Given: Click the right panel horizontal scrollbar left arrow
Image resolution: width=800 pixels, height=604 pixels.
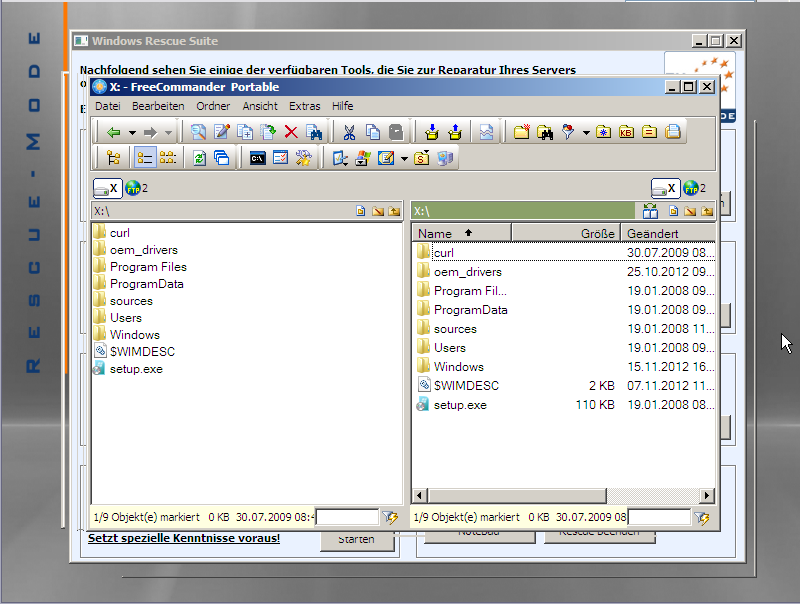Looking at the screenshot, I should [420, 495].
